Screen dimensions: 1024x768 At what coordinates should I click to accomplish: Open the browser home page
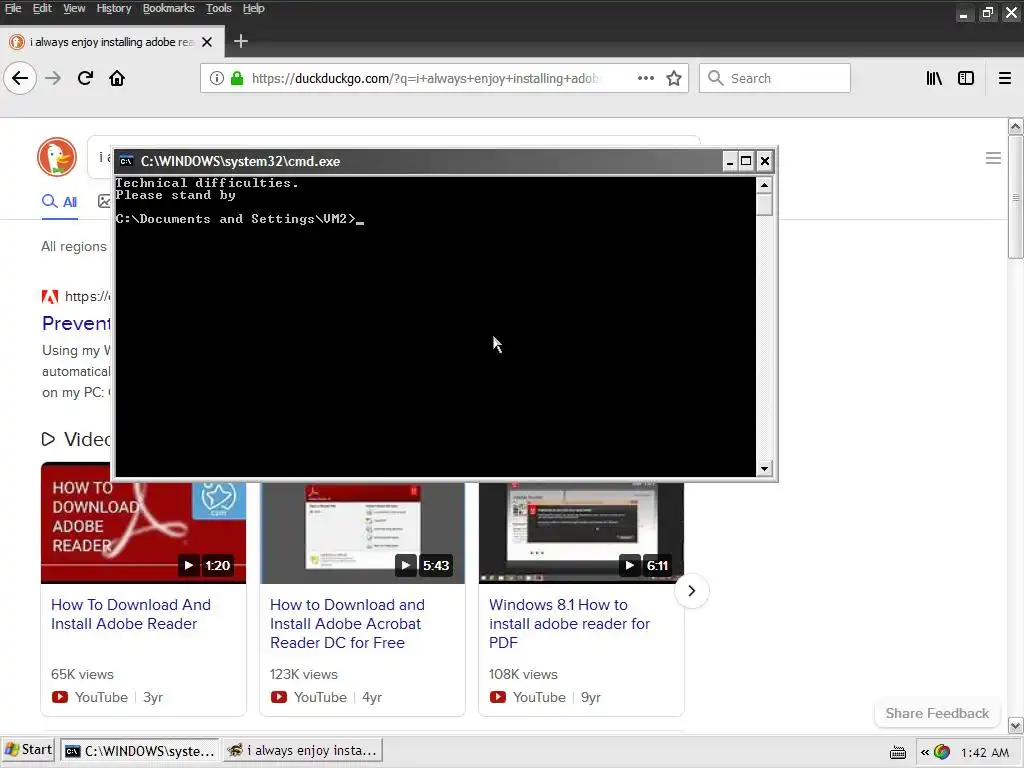coord(117,78)
